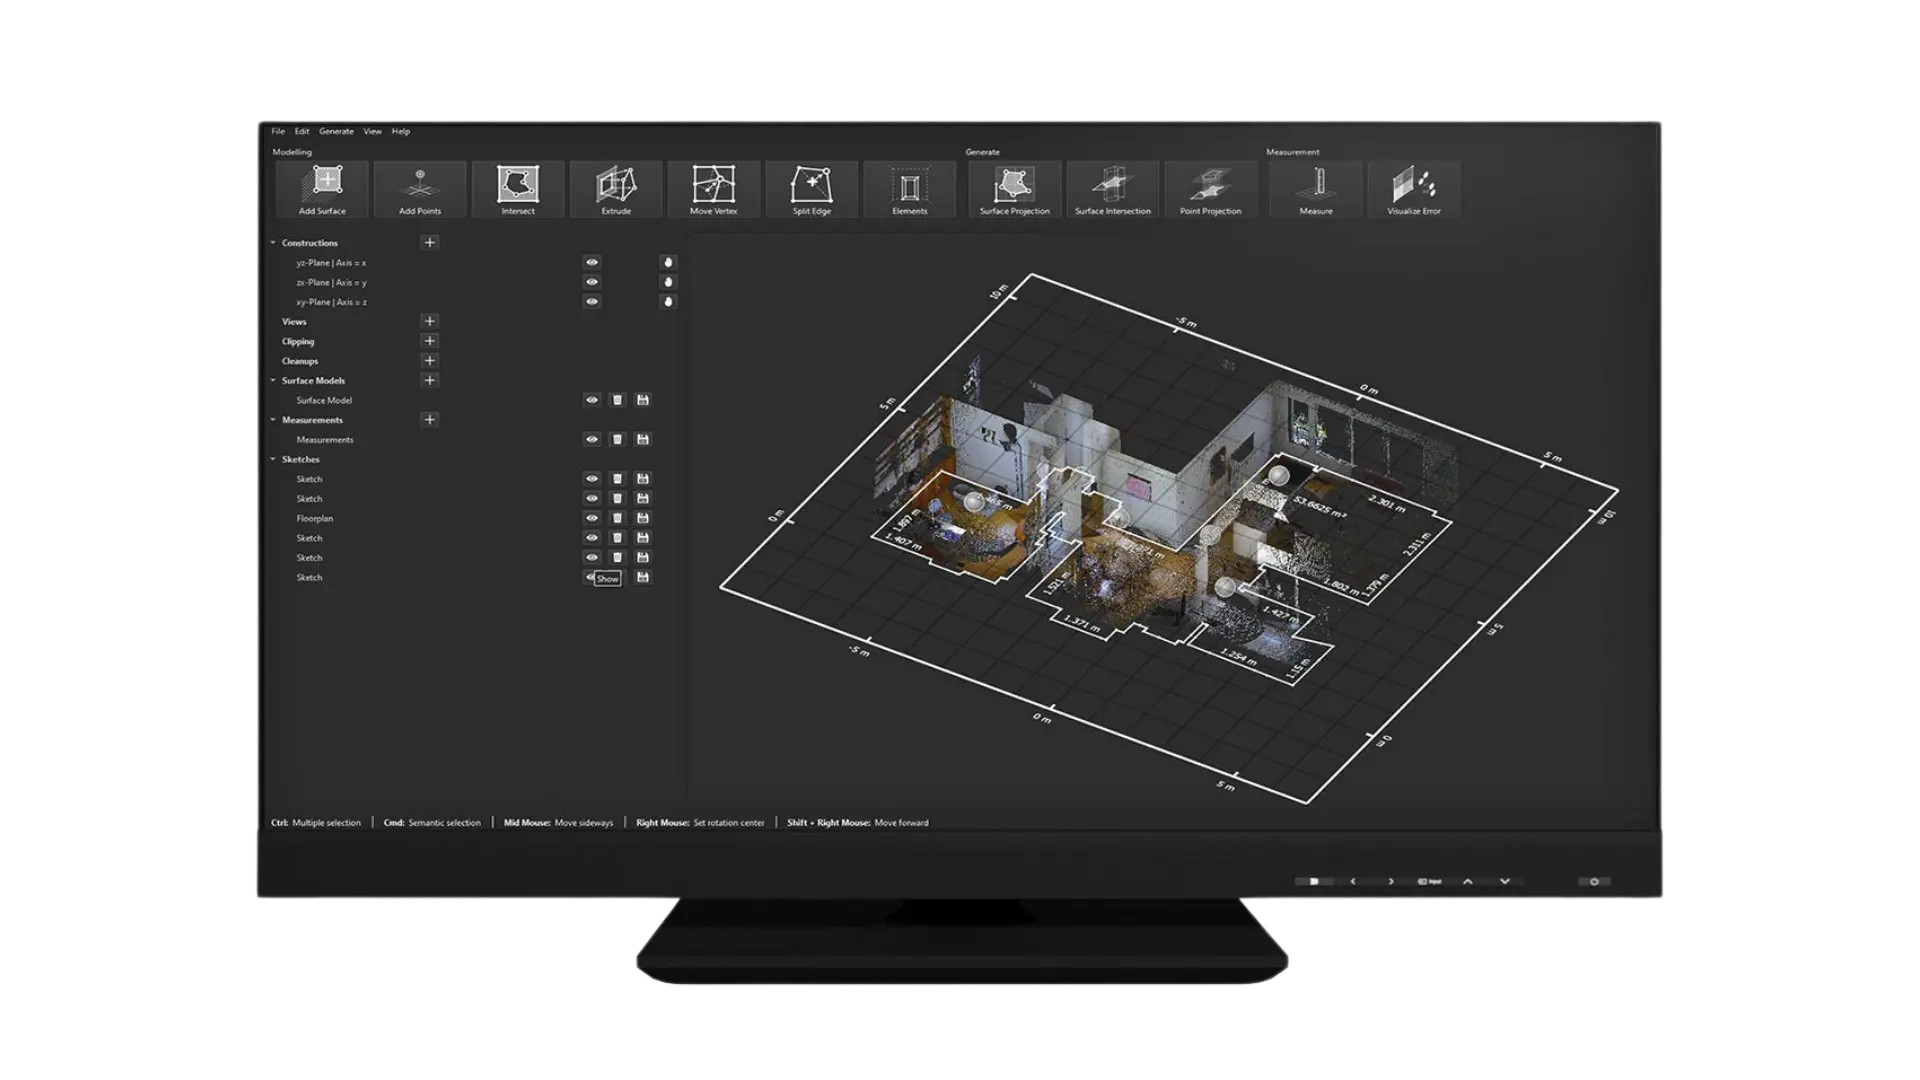
Task: Click the Surface Intersection tool
Action: (1113, 189)
